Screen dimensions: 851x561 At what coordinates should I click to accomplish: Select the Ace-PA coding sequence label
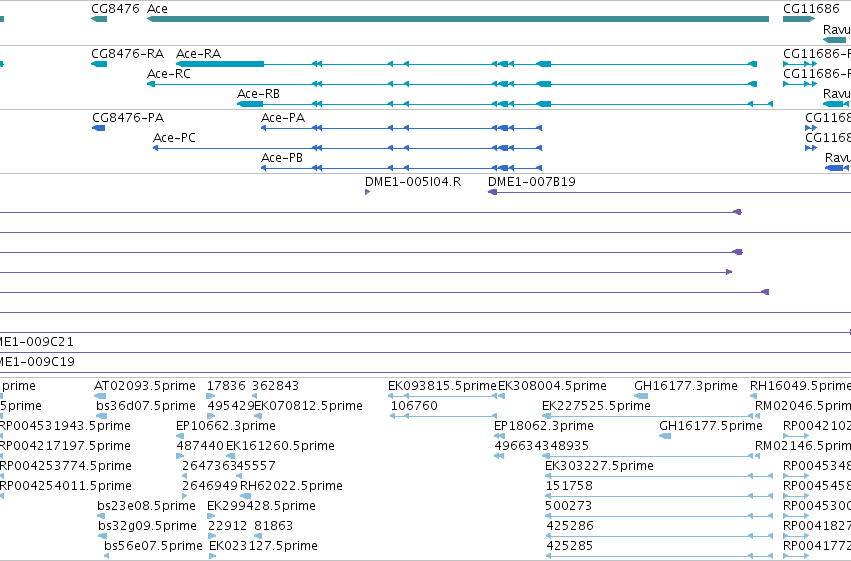pos(283,118)
